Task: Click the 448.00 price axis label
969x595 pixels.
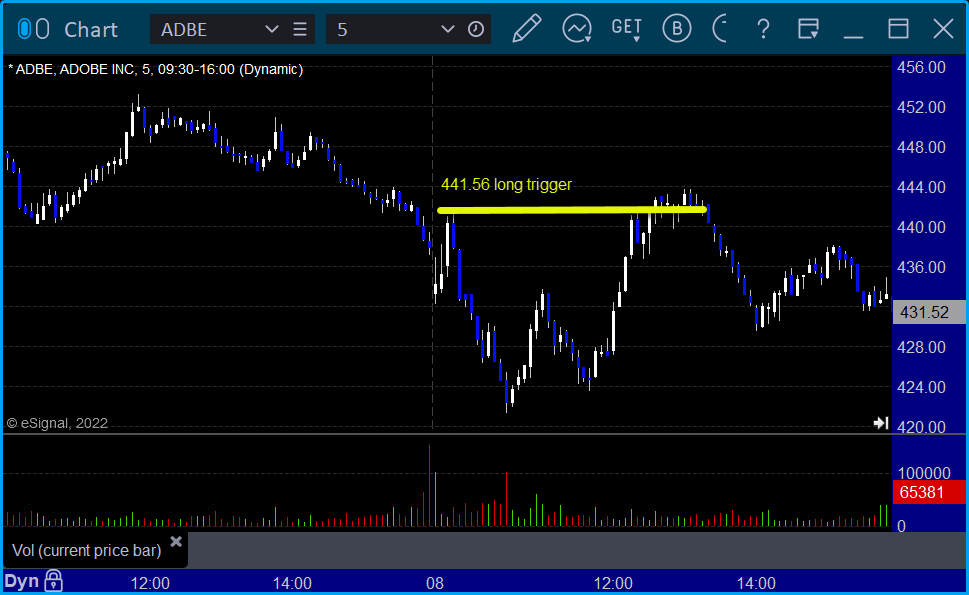Action: [x=921, y=148]
